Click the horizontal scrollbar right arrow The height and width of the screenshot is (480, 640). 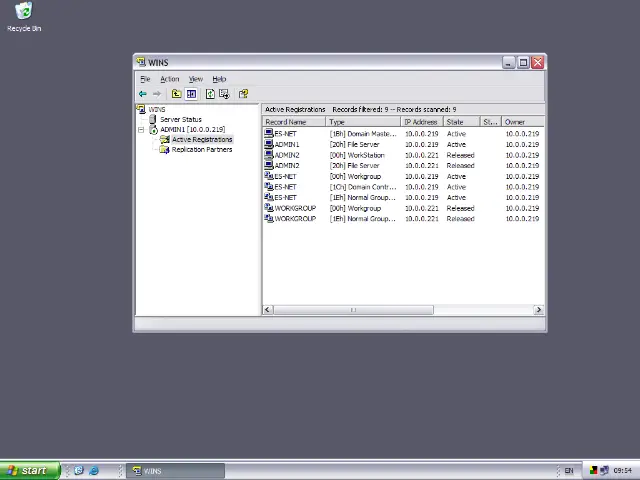pyautogui.click(x=539, y=310)
